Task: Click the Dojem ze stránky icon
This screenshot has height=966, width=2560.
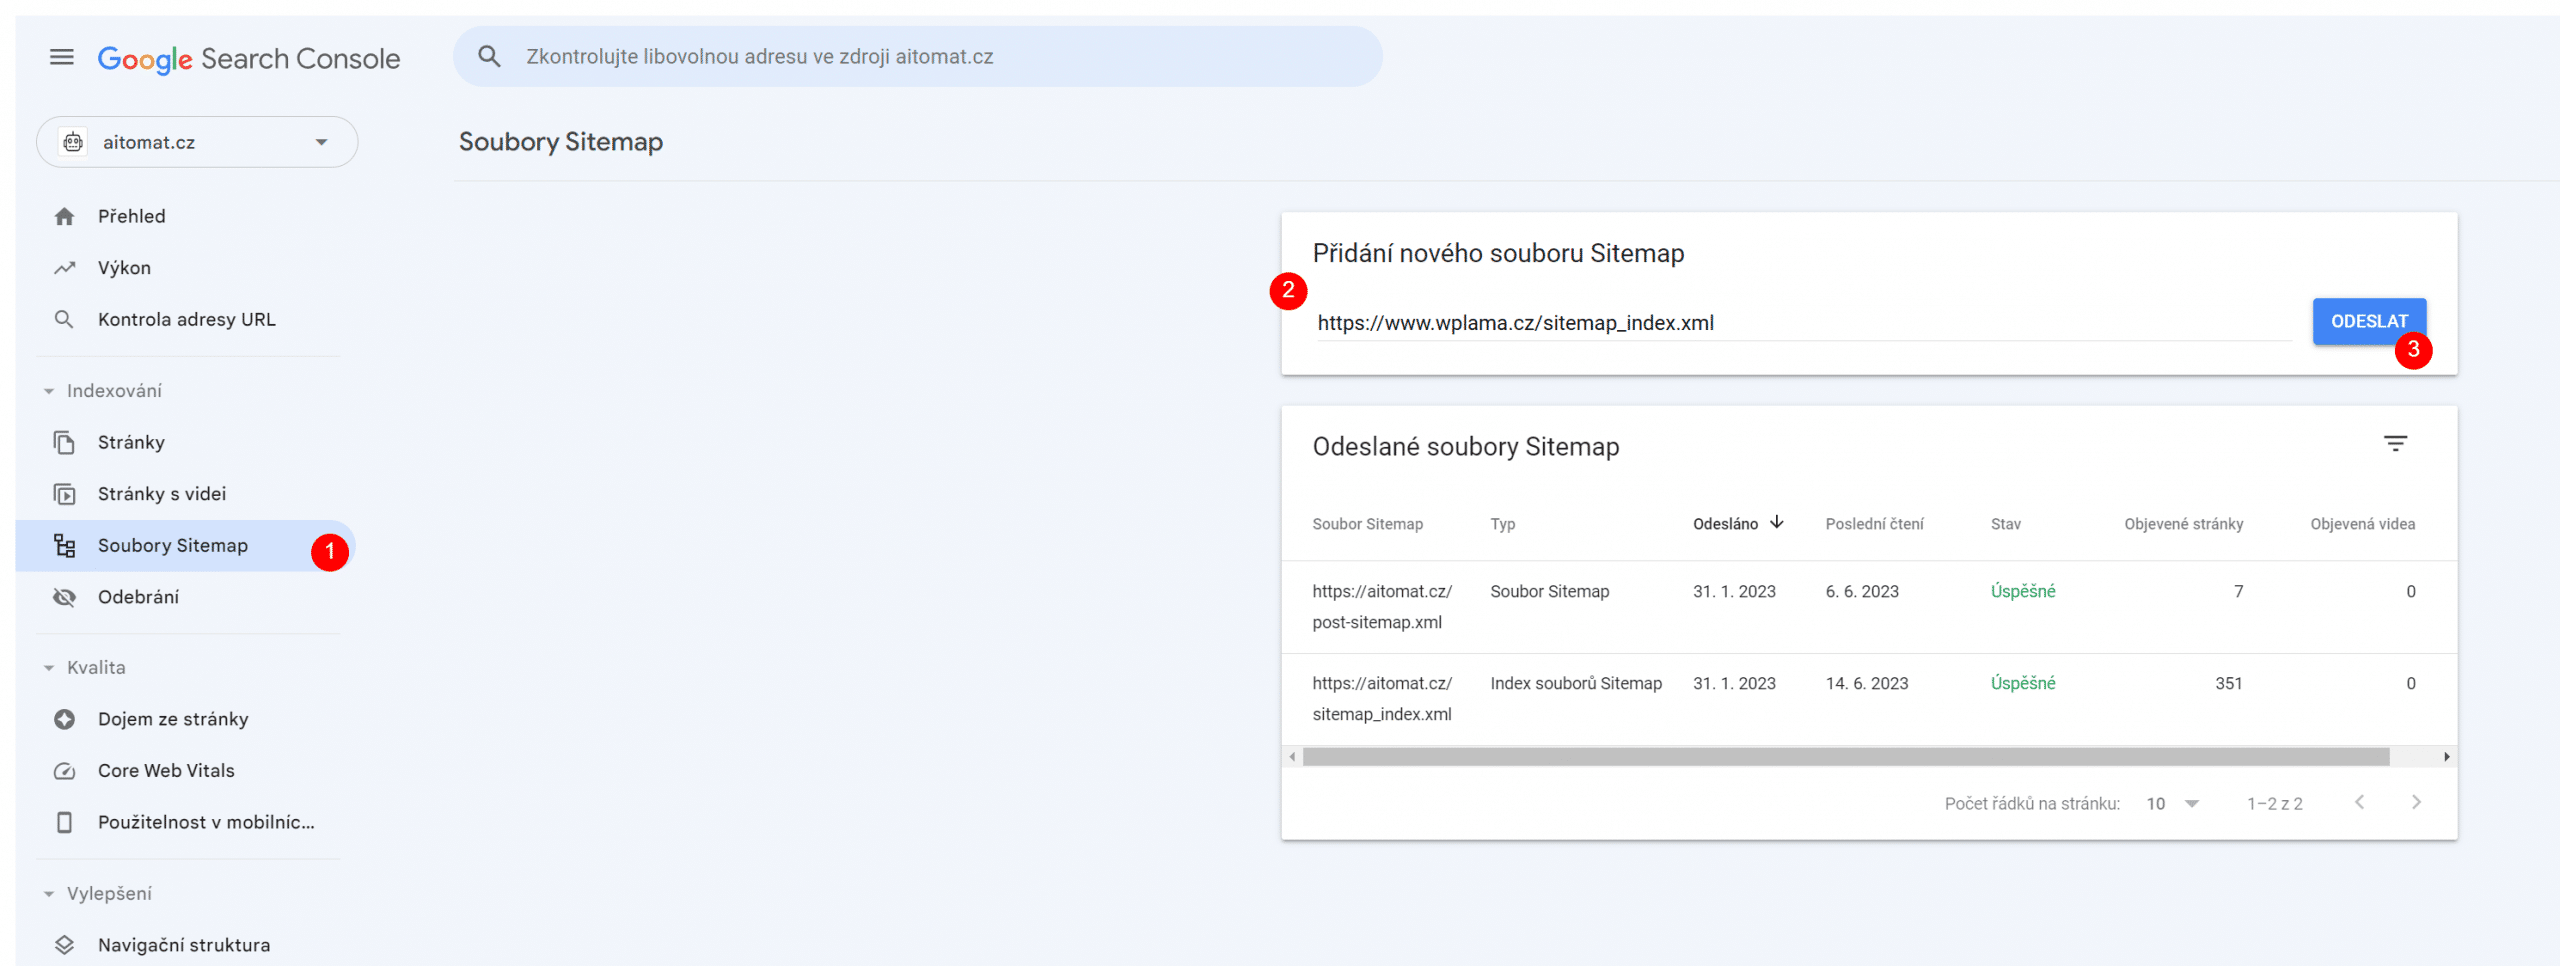Action: click(x=65, y=719)
